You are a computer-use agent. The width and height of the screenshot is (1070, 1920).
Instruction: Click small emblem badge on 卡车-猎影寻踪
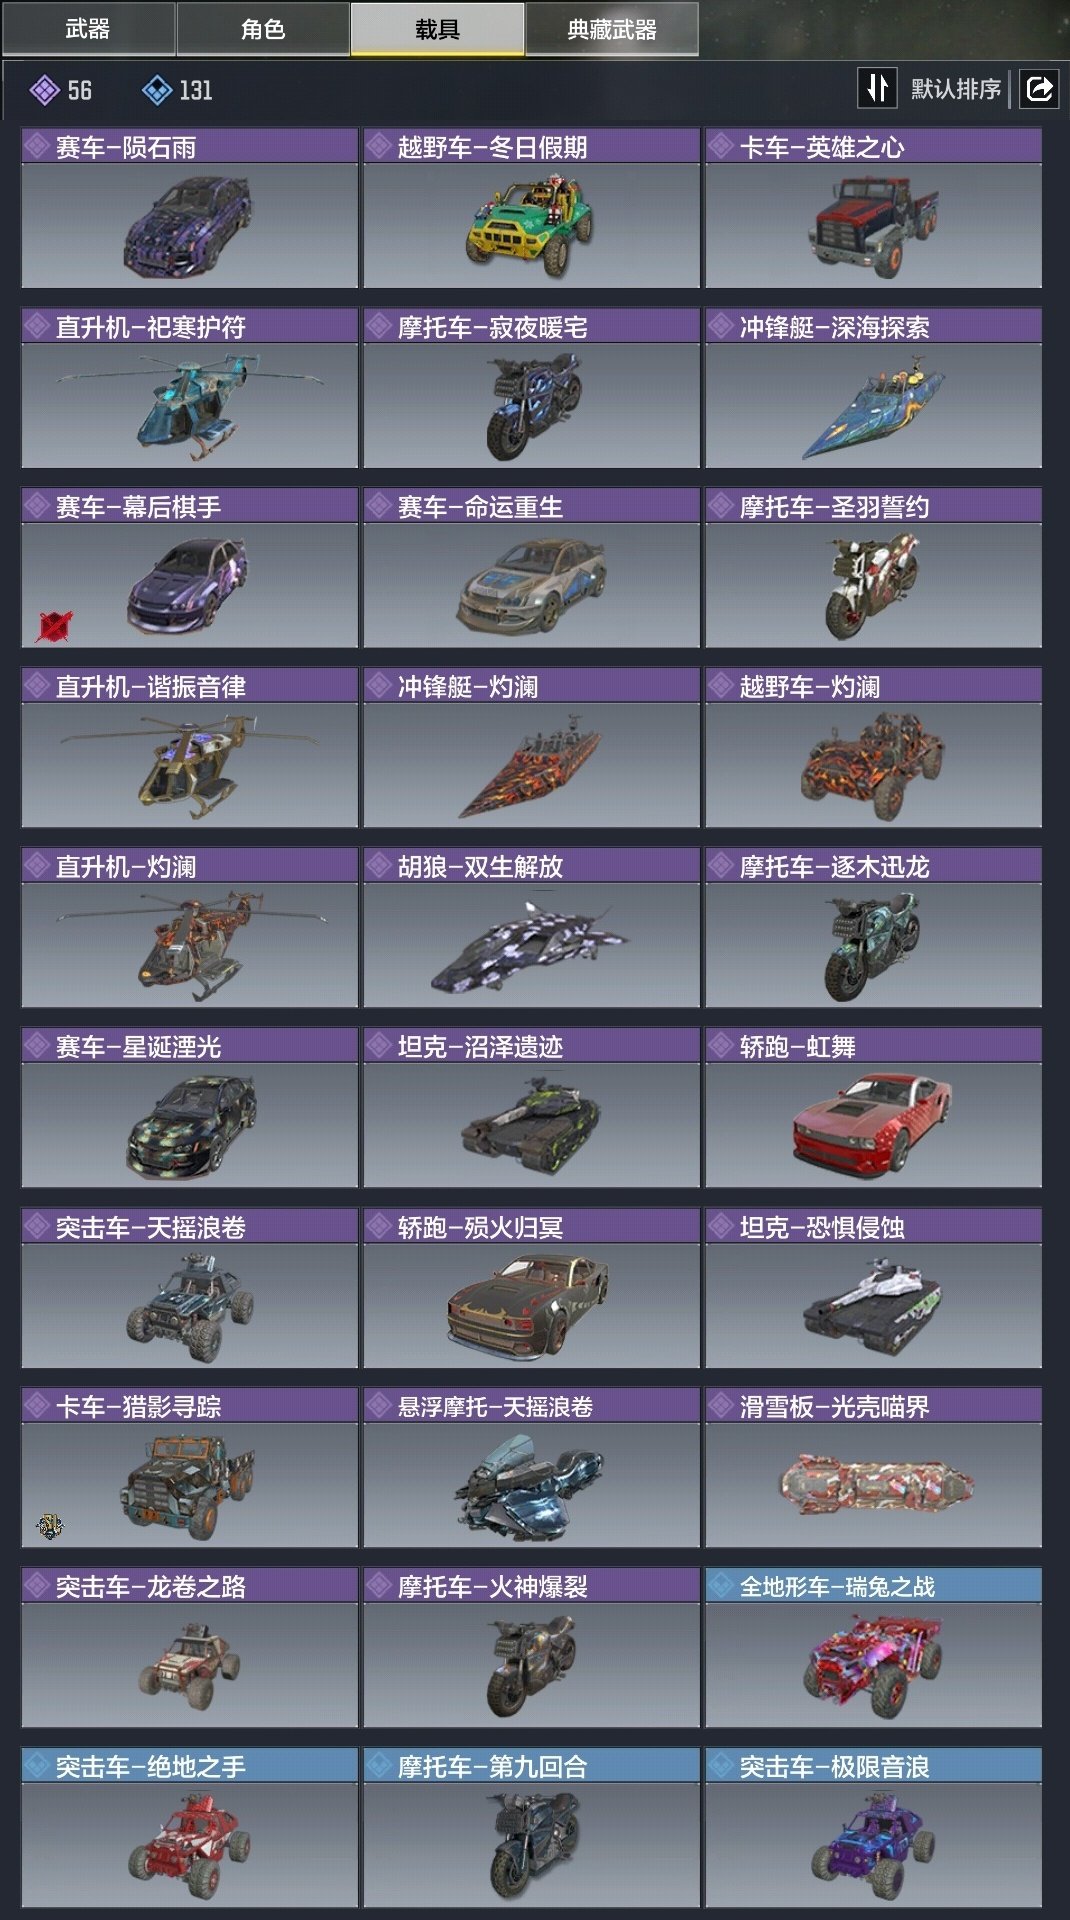point(50,1526)
